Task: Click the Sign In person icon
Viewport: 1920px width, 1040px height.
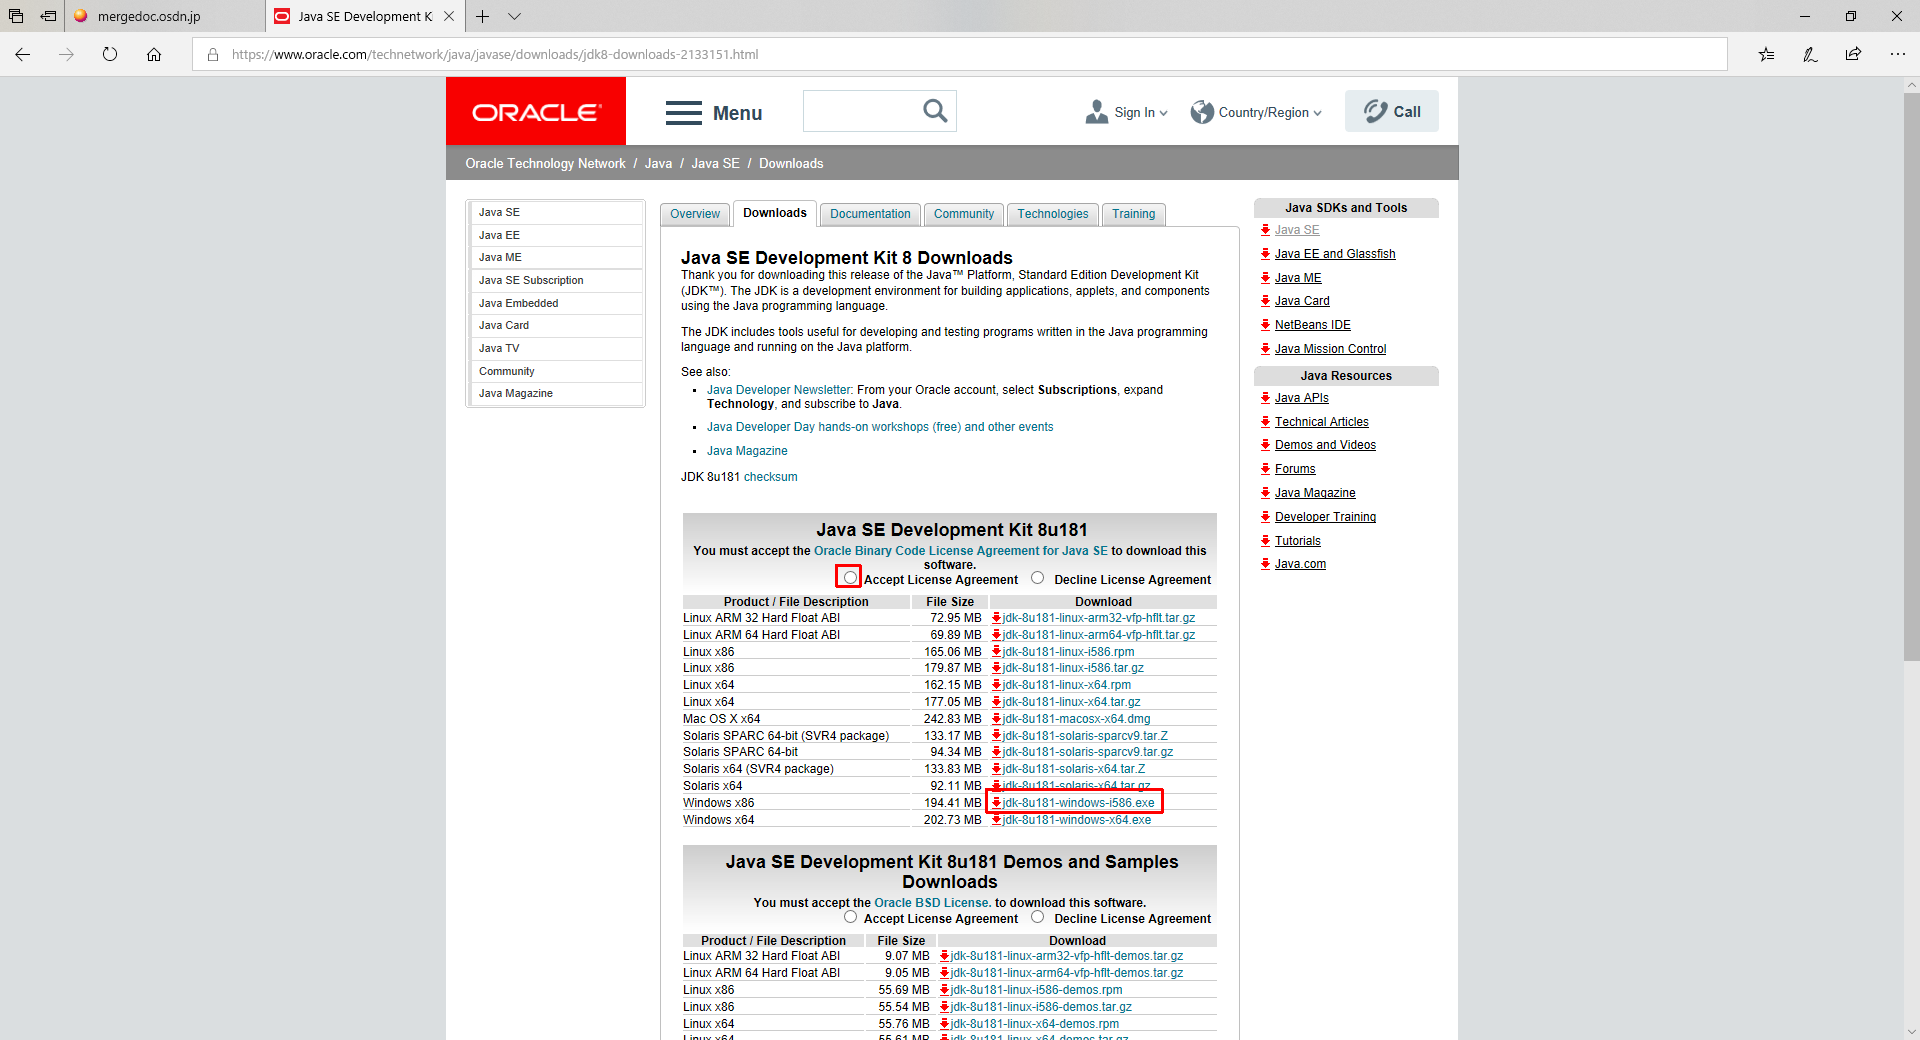Action: click(1096, 112)
